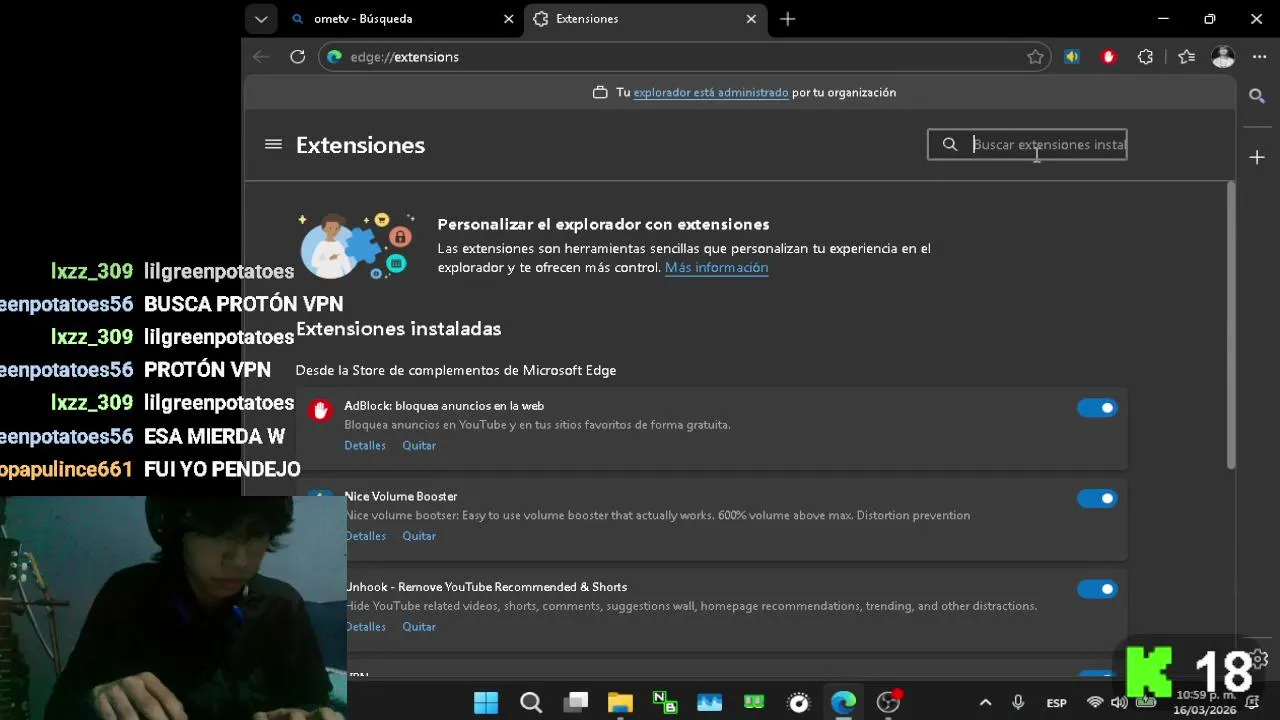Click the extensions page vertical scrollbar
1280x720 pixels.
pos(1231,323)
